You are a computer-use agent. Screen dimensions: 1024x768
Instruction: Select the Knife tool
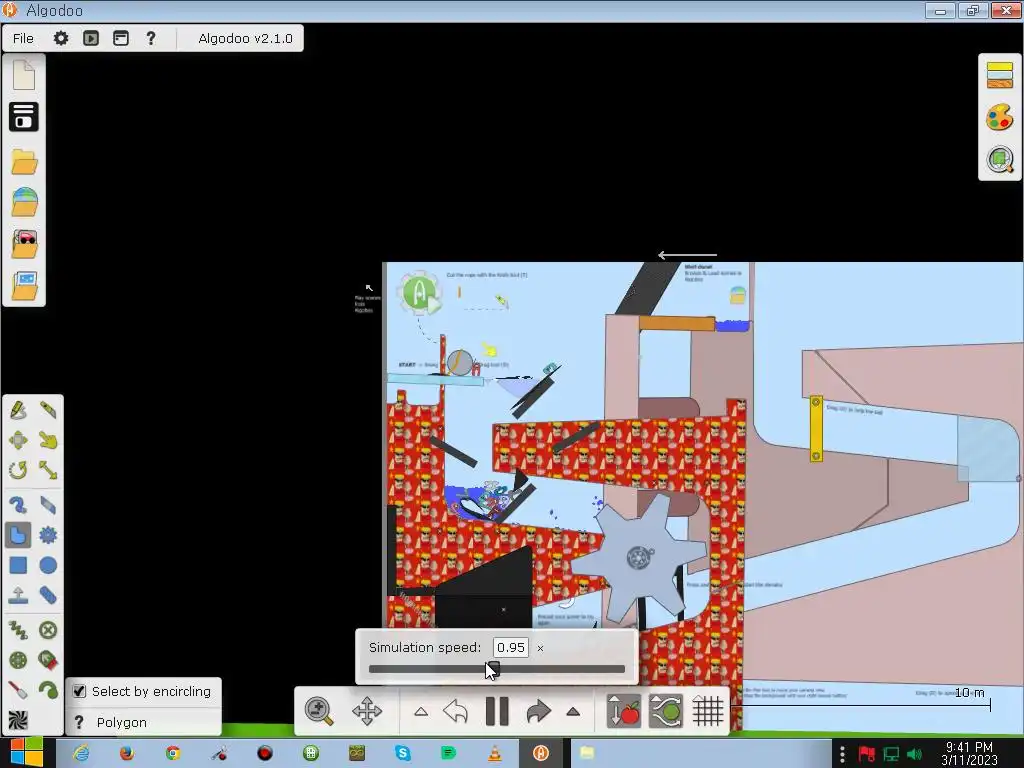(x=48, y=410)
